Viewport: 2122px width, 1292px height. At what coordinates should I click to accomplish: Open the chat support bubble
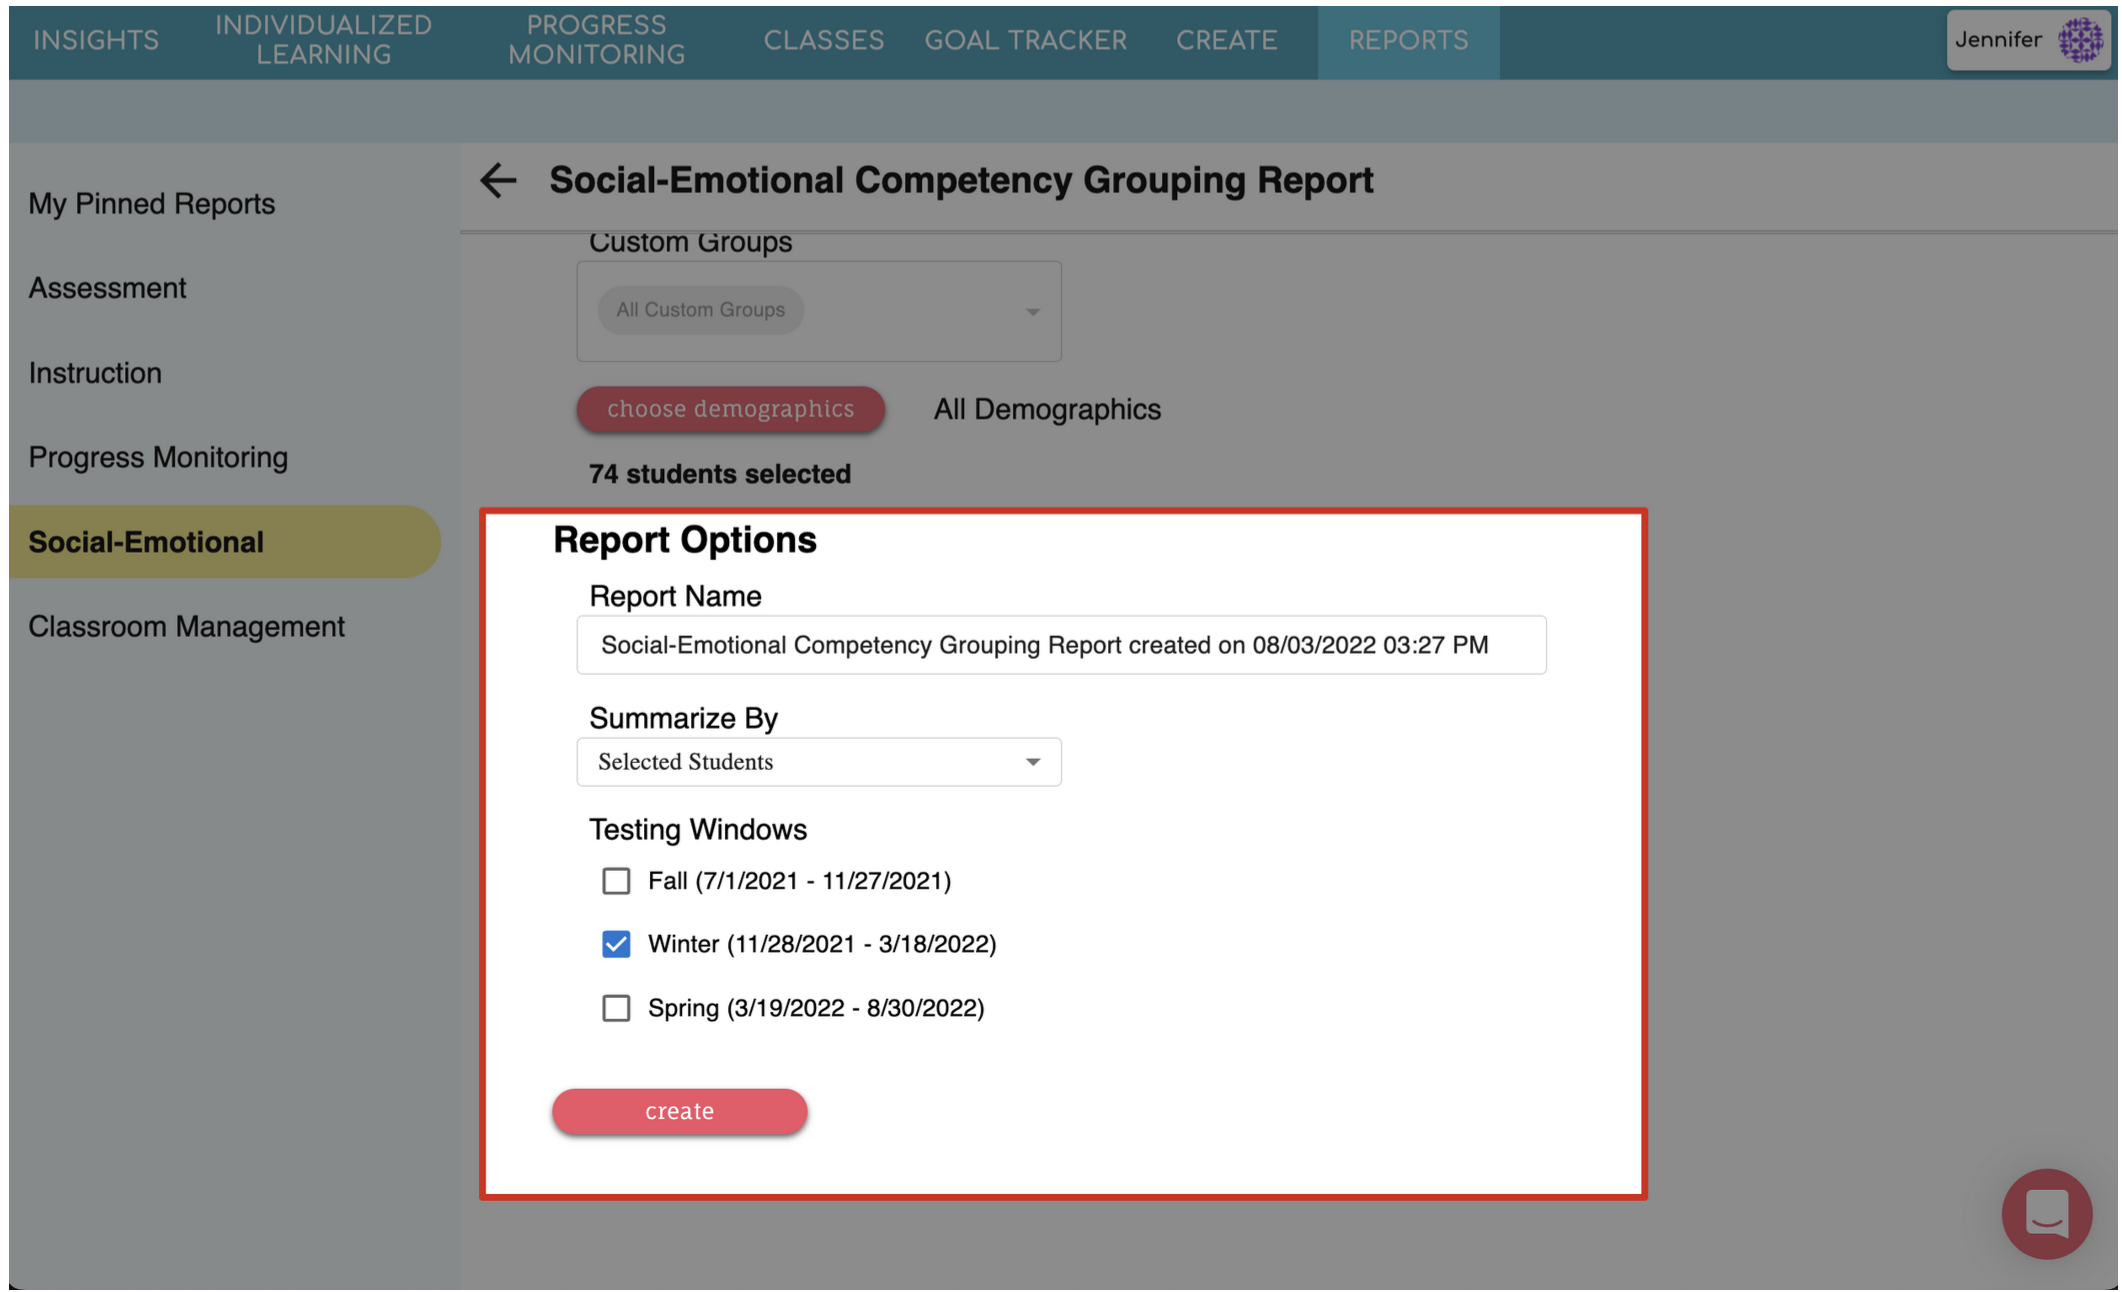point(2047,1214)
